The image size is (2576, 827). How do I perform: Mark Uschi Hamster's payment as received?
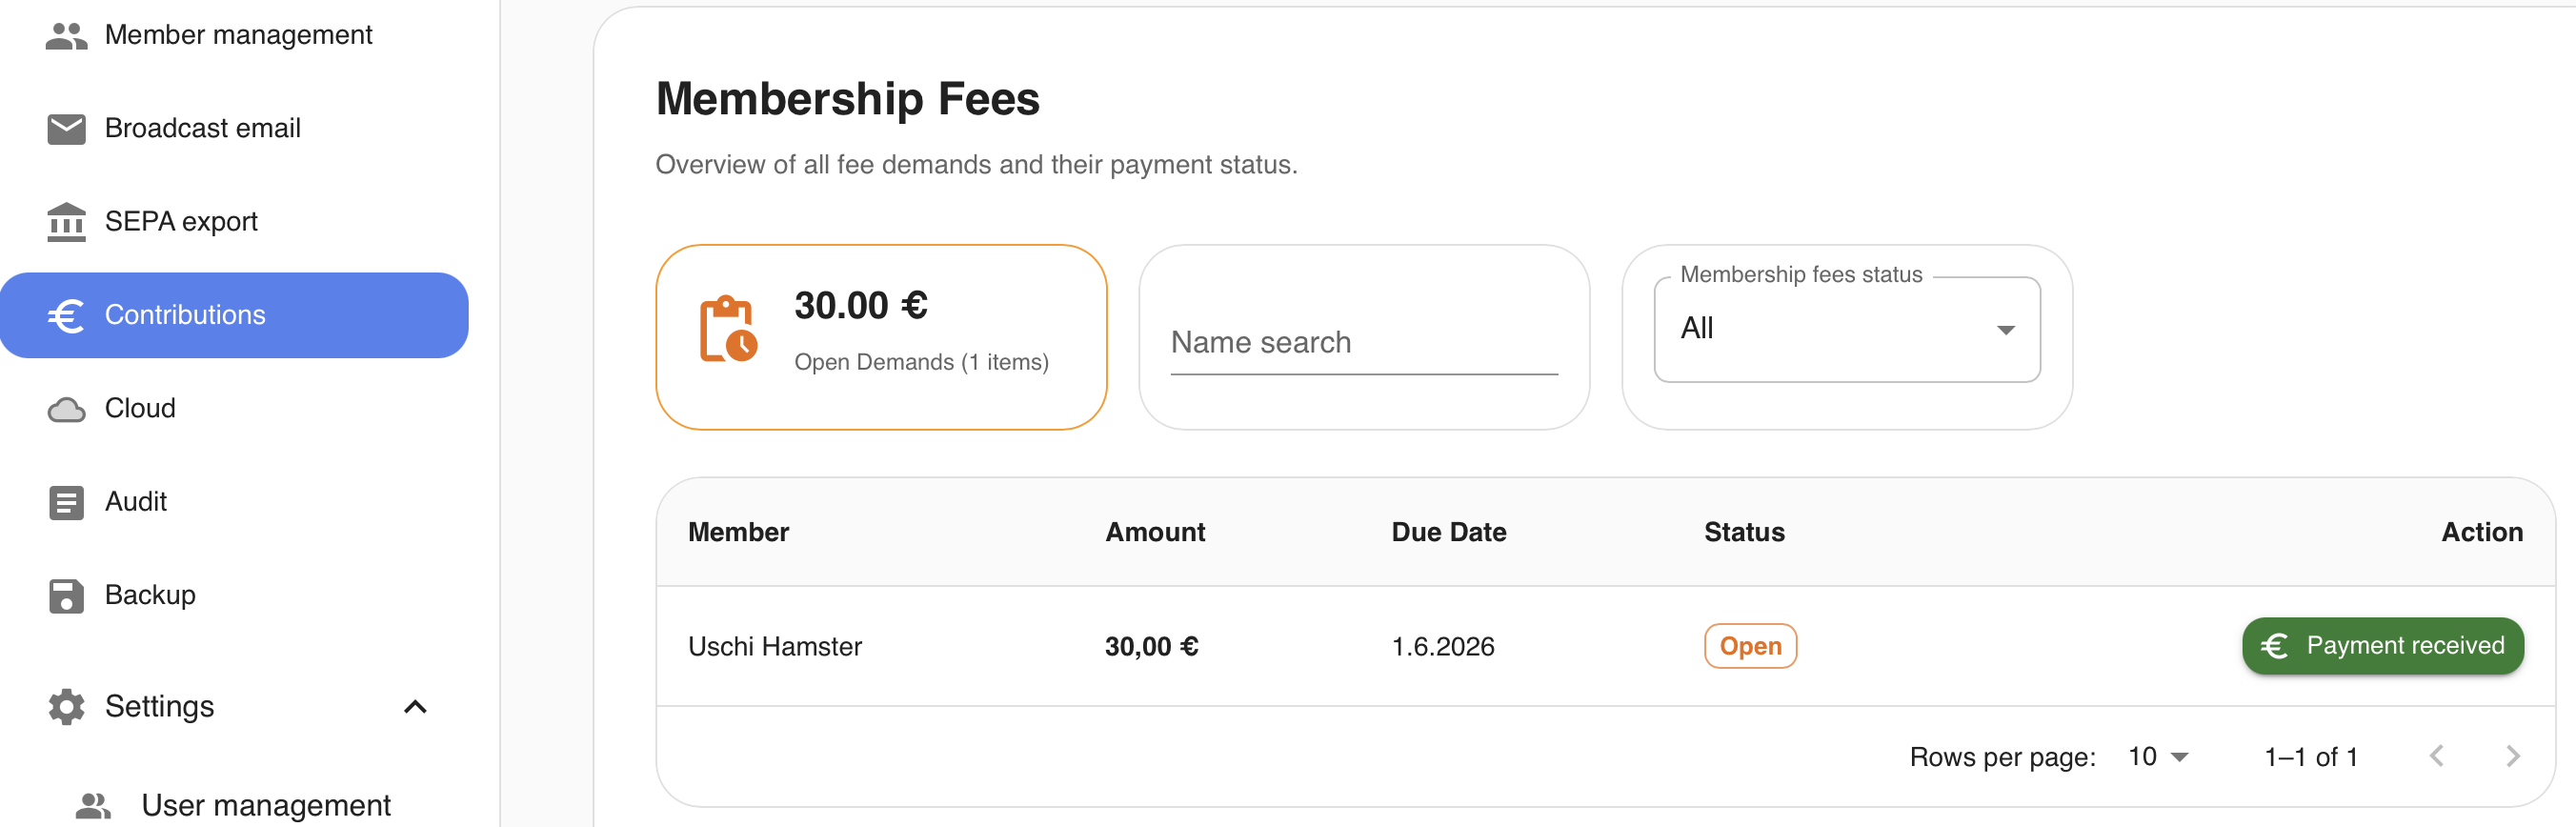point(2382,645)
